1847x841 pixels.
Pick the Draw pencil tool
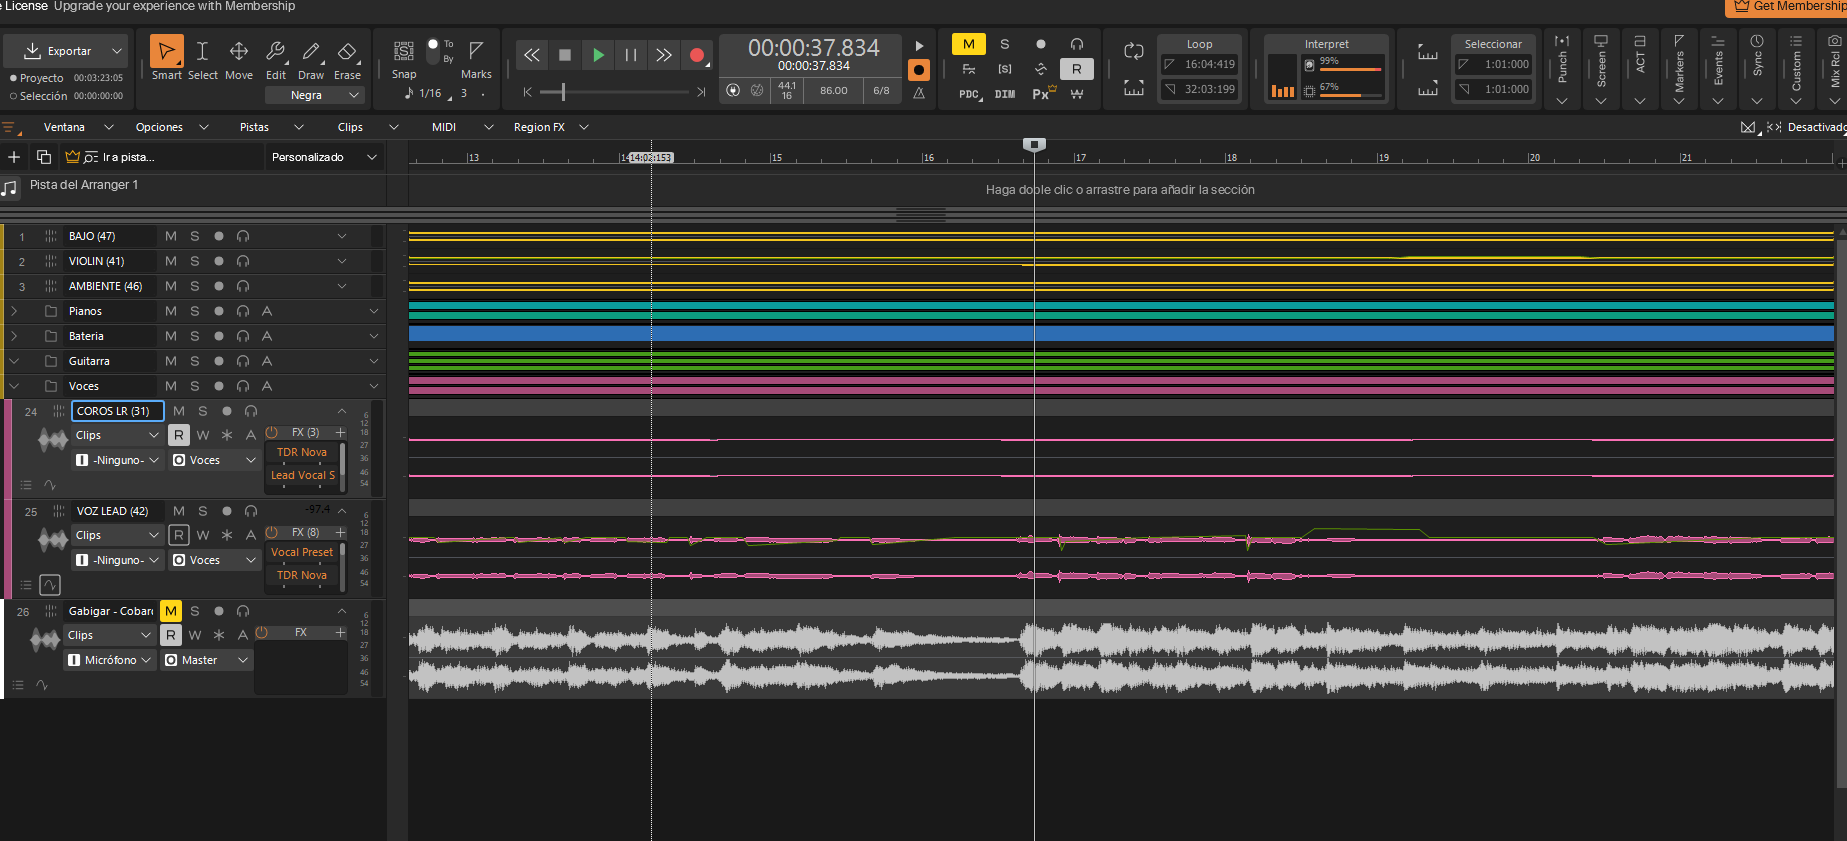pyautogui.click(x=311, y=52)
